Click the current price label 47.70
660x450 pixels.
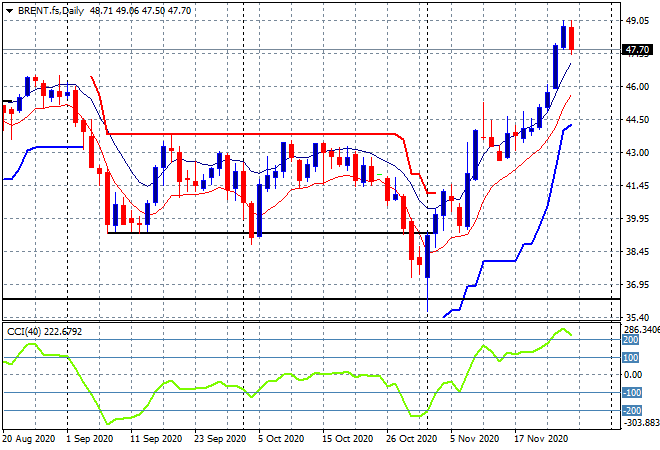[637, 50]
